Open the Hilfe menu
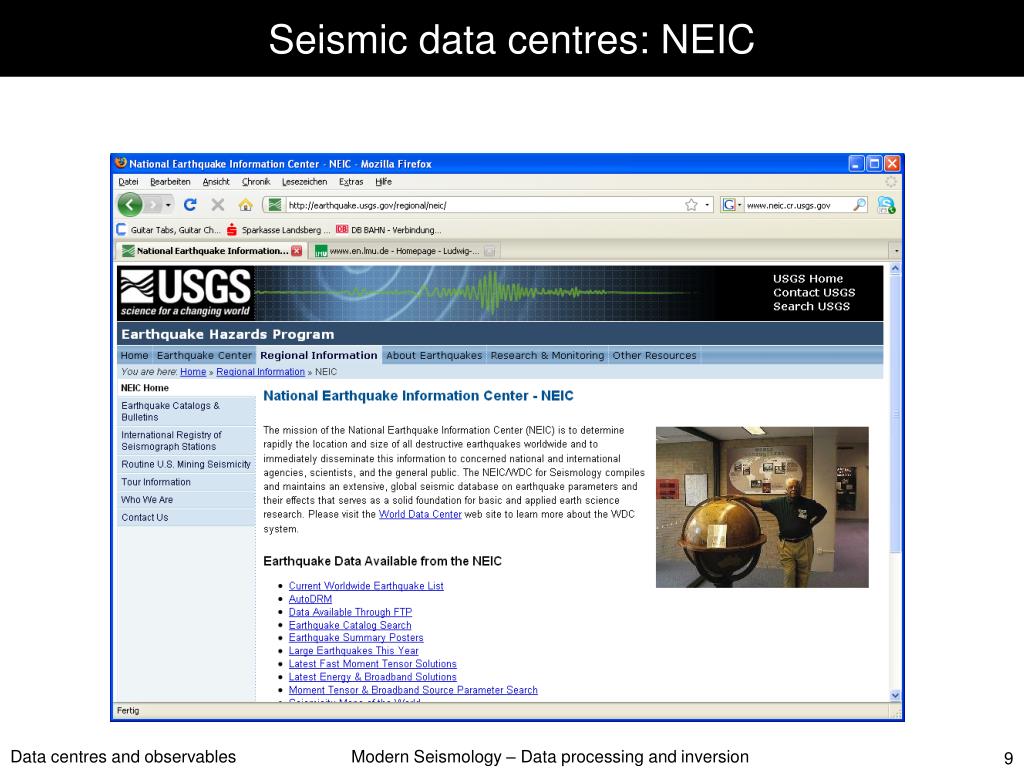Viewport: 1024px width, 768px height. click(x=383, y=182)
